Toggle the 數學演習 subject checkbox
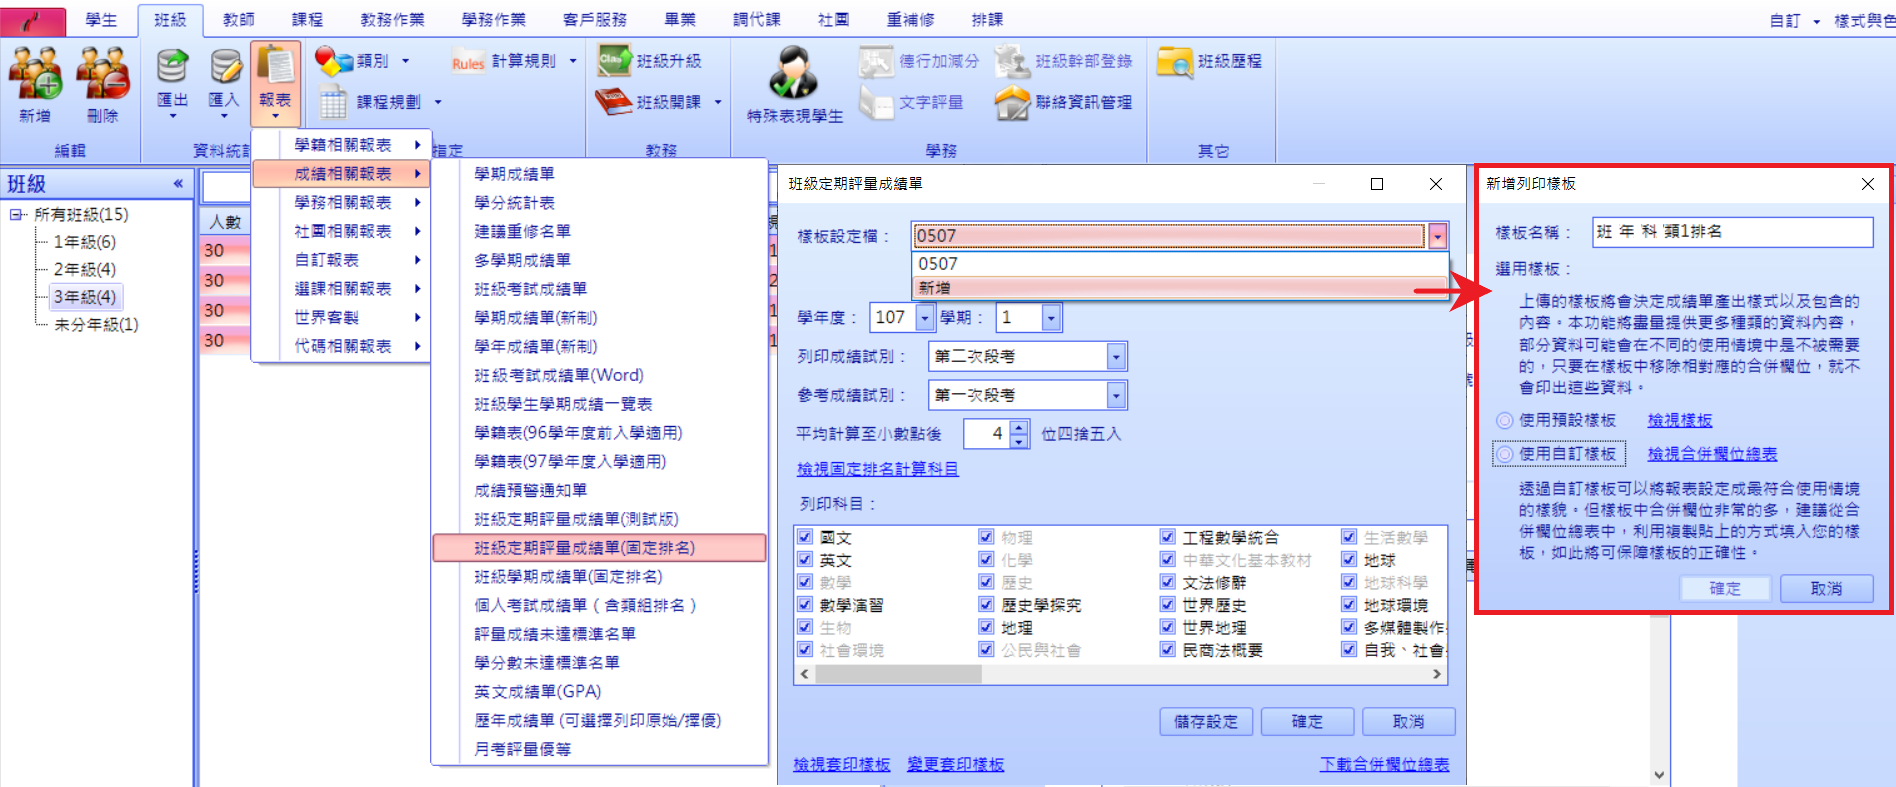The height and width of the screenshot is (787, 1896). pos(805,605)
